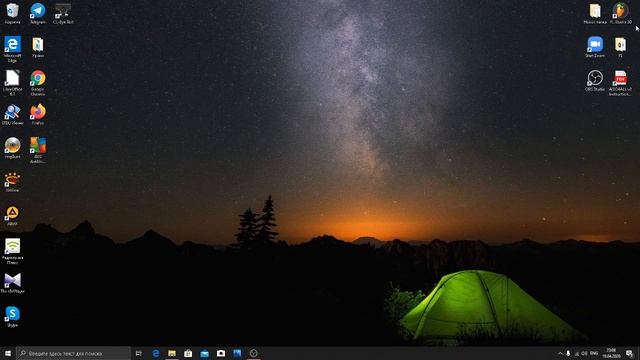The image size is (640, 360).
Task: Open Microsoft Store from the taskbar
Action: click(x=188, y=353)
